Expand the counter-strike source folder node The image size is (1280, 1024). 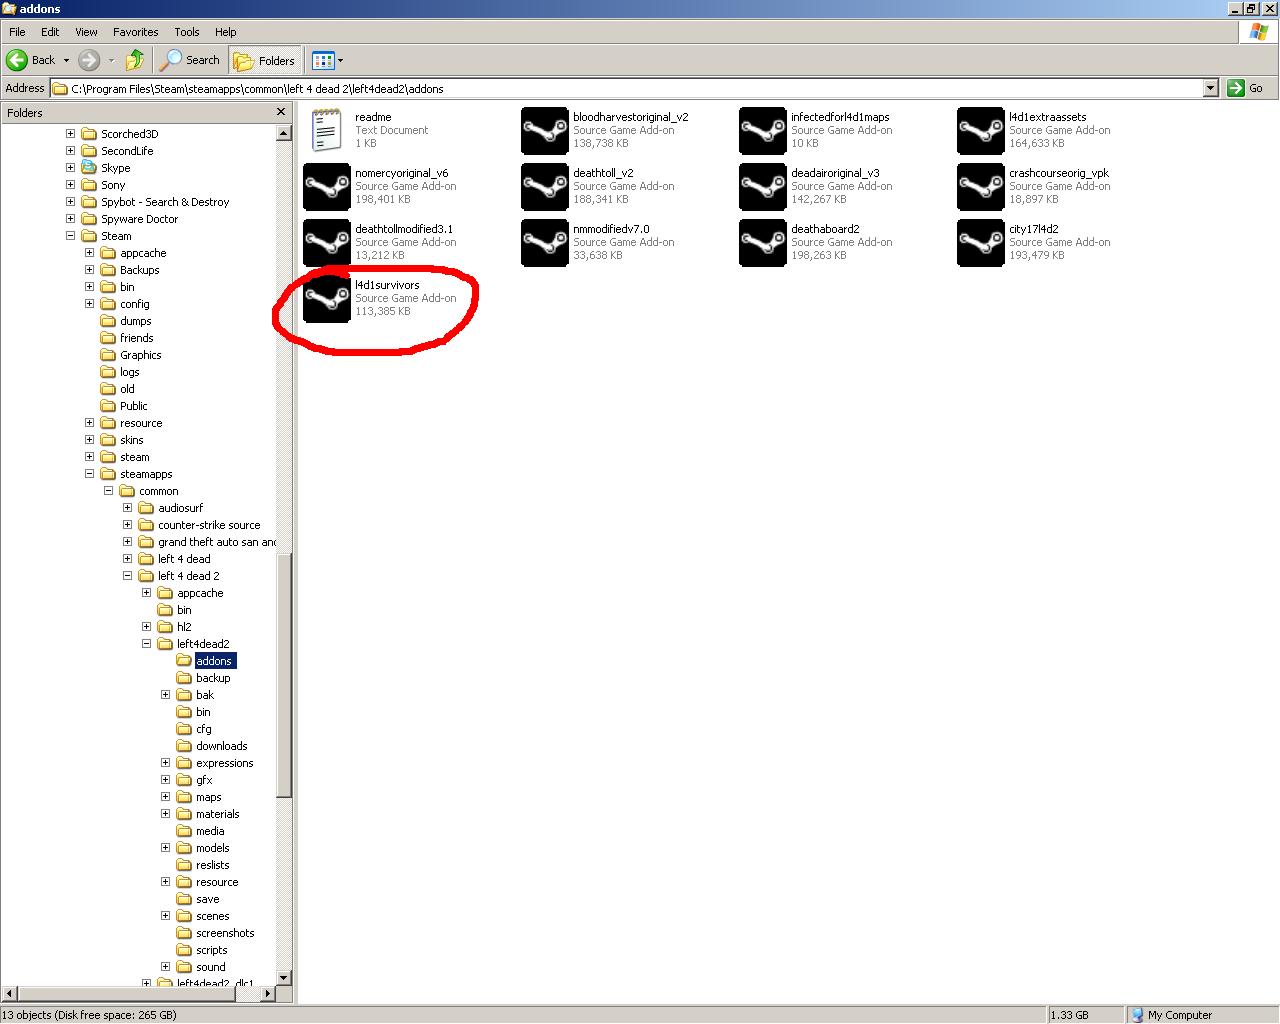click(127, 525)
